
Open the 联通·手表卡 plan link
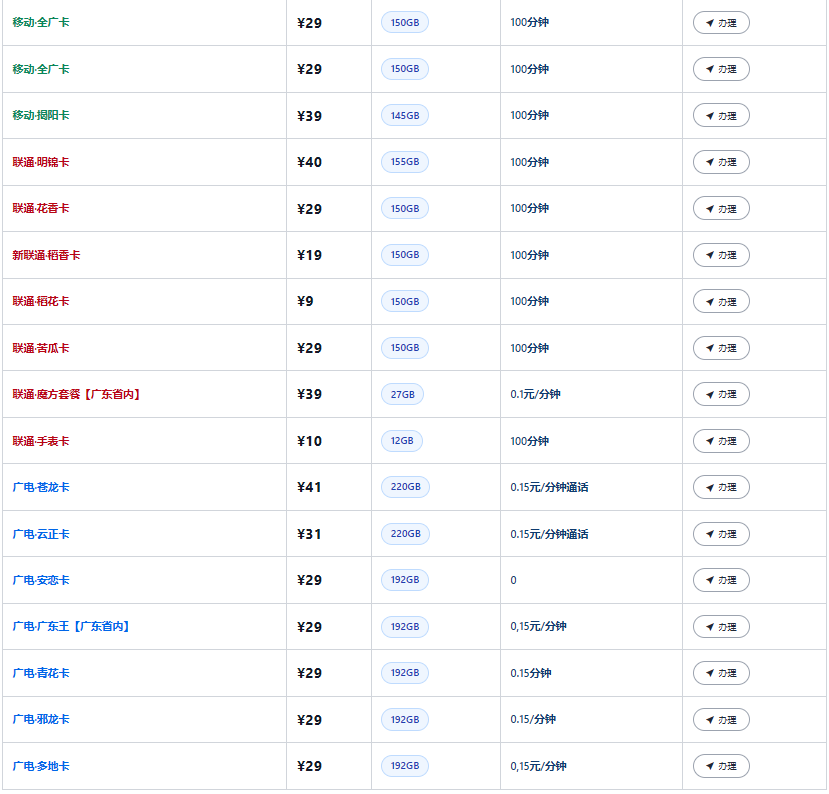click(41, 441)
